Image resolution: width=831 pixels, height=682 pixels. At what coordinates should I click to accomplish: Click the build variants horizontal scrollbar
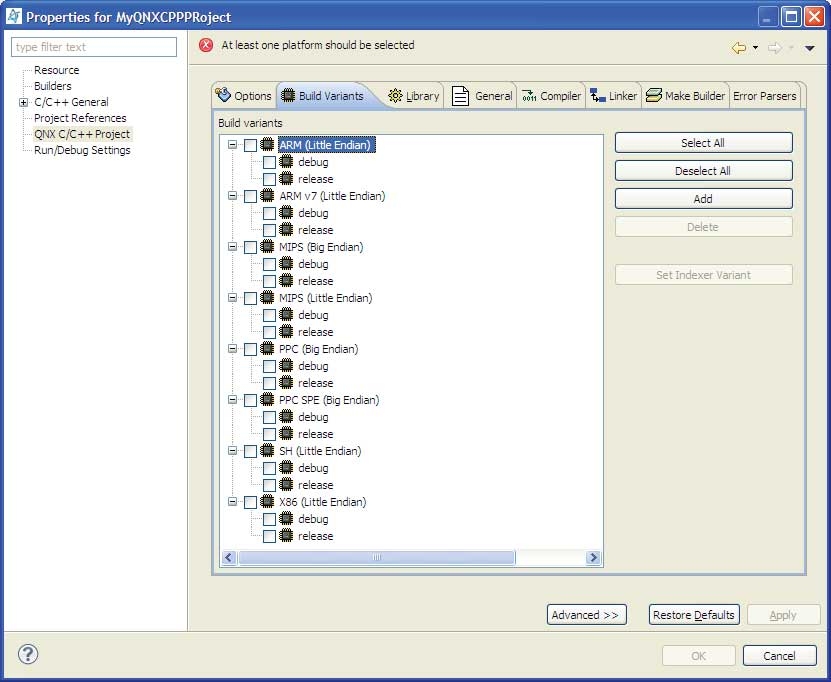[410, 558]
